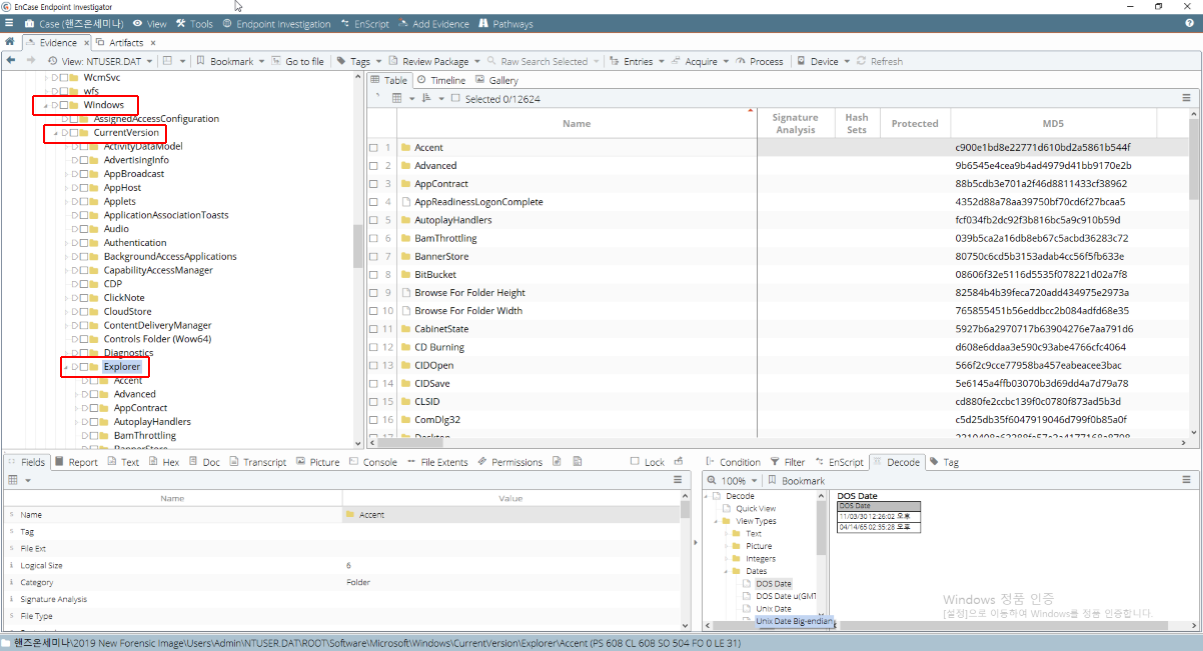Open the Pathways menu
Viewport: 1203px width, 651px height.
tap(506, 23)
